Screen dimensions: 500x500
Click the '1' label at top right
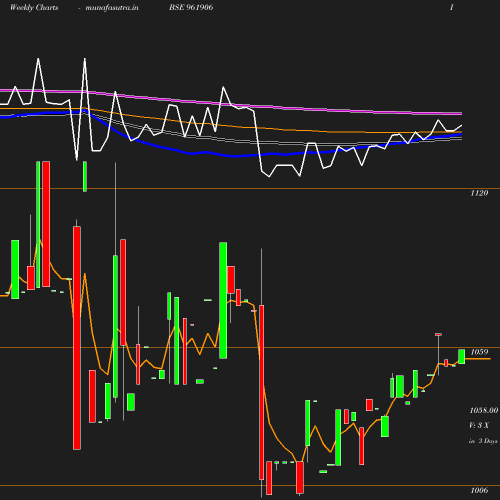pyautogui.click(x=452, y=7)
